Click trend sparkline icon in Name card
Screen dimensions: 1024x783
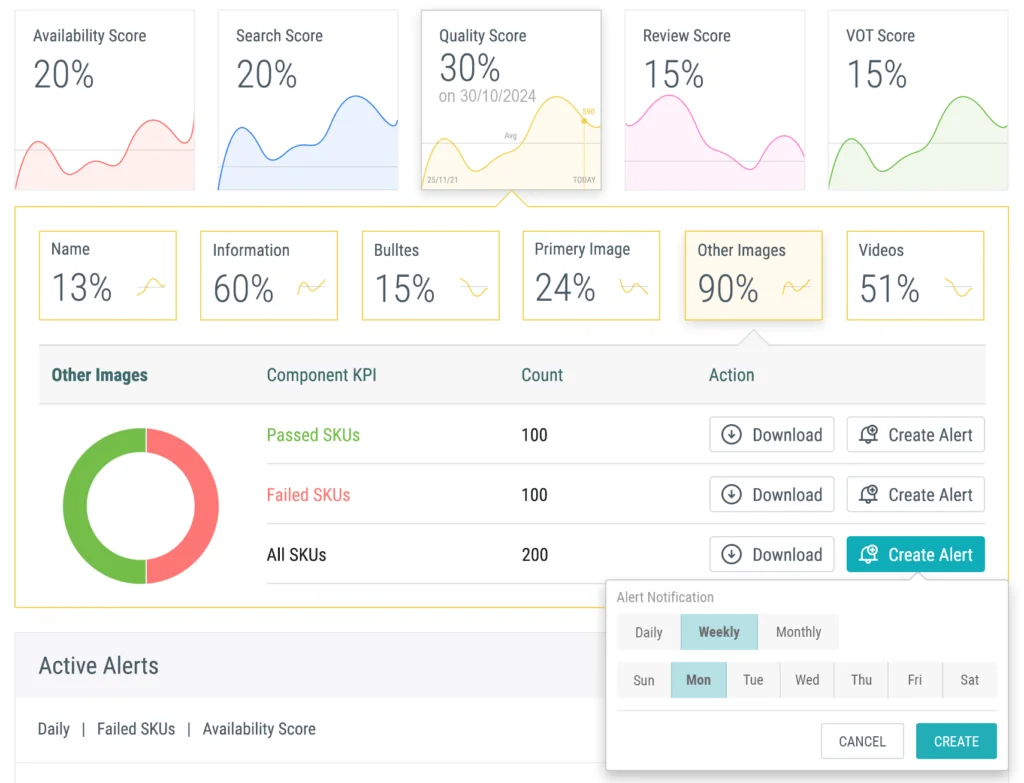pos(151,288)
